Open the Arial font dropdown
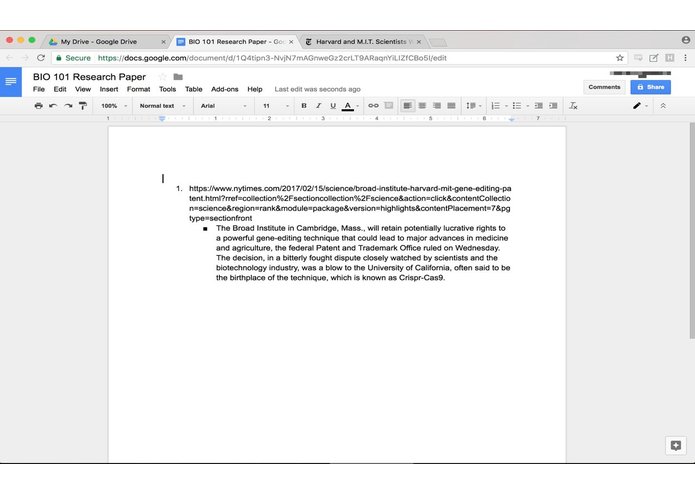The image size is (695, 494). [223, 106]
